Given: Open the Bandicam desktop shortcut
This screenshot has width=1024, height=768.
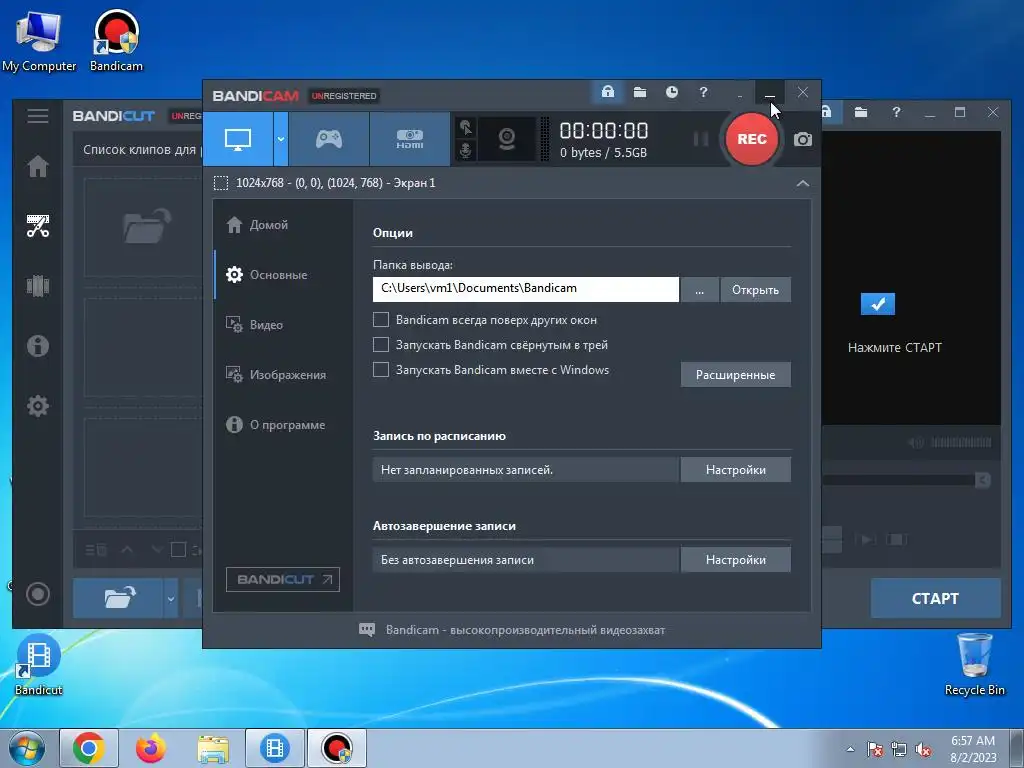Looking at the screenshot, I should pyautogui.click(x=116, y=41).
